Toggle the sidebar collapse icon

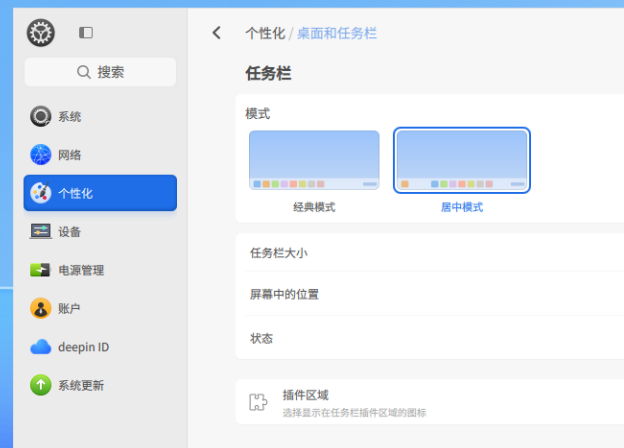coord(86,33)
